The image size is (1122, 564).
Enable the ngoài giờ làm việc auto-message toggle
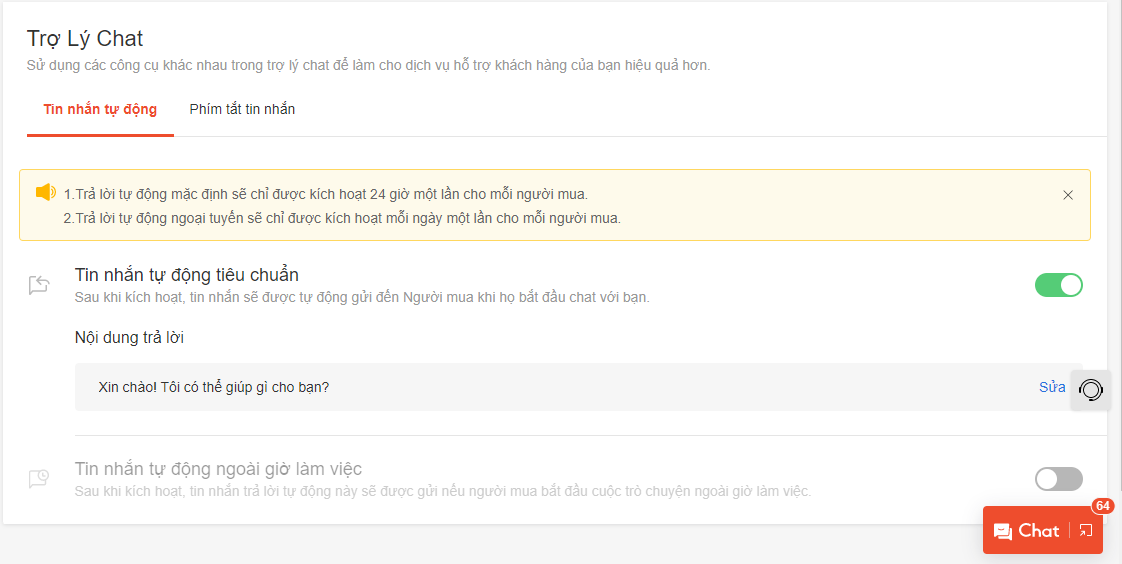[1058, 479]
